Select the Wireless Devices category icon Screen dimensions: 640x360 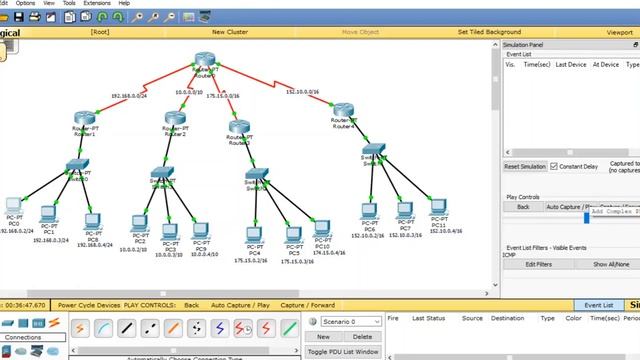(x=38, y=323)
